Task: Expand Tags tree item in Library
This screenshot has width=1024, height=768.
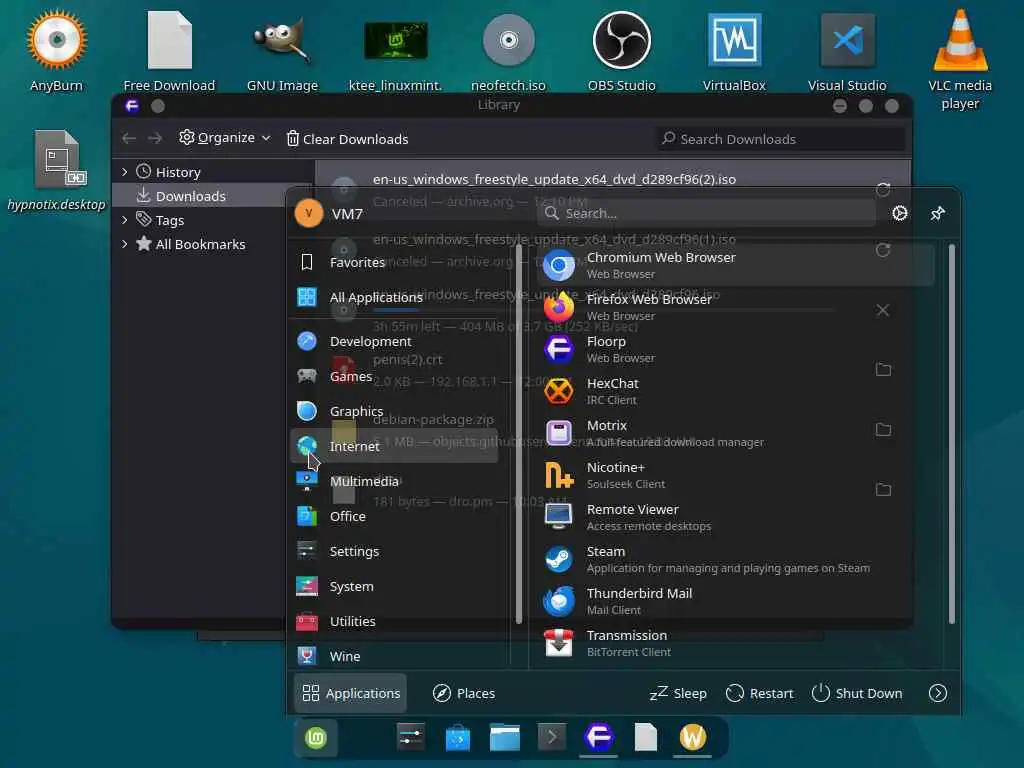Action: coord(125,220)
